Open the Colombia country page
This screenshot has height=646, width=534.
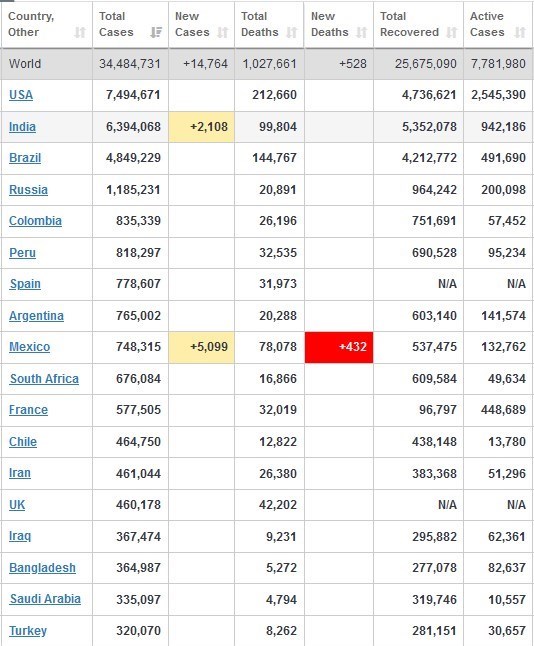(35, 221)
